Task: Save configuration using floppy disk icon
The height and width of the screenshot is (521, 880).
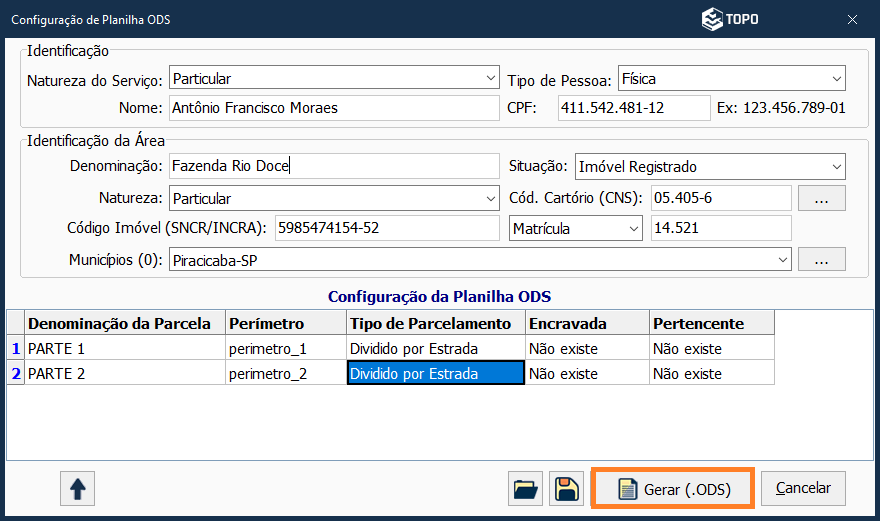Action: click(567, 489)
